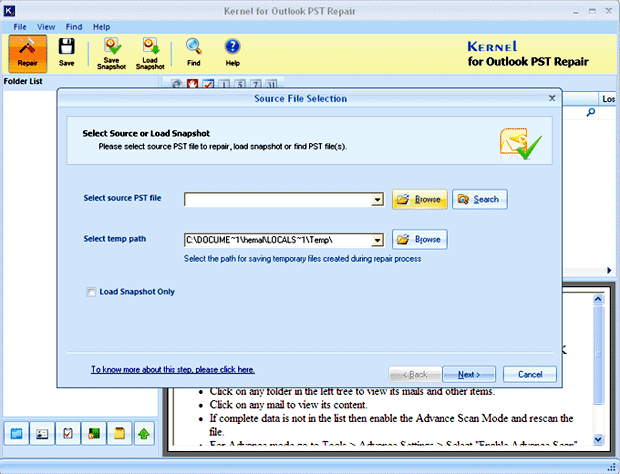Click the blue Help question mark icon

[232, 46]
